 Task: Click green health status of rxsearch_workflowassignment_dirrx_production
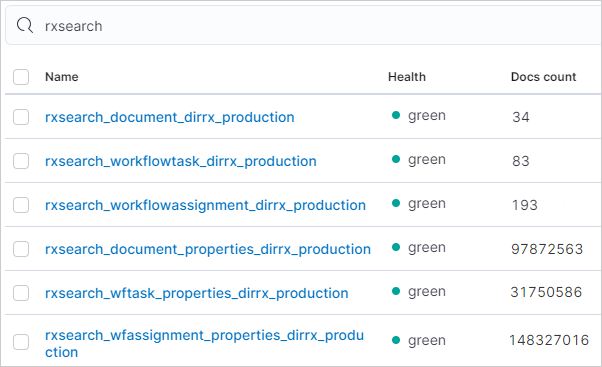(419, 203)
